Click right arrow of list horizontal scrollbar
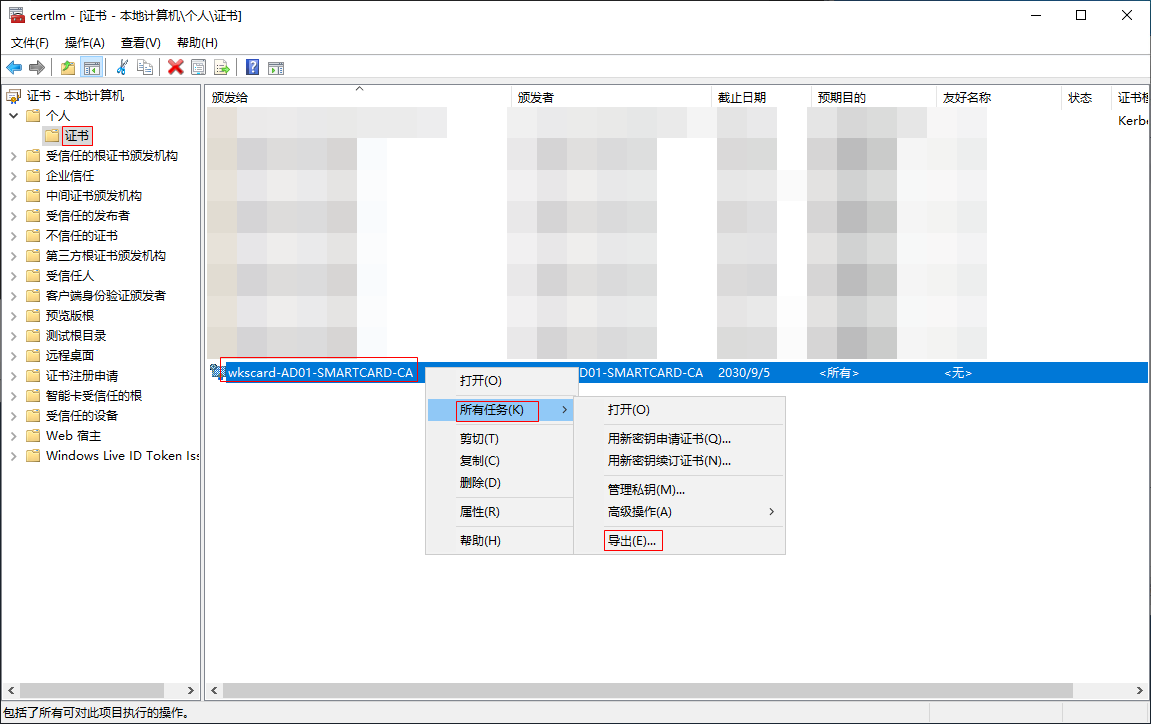Viewport: 1151px width, 724px height. [1139, 691]
